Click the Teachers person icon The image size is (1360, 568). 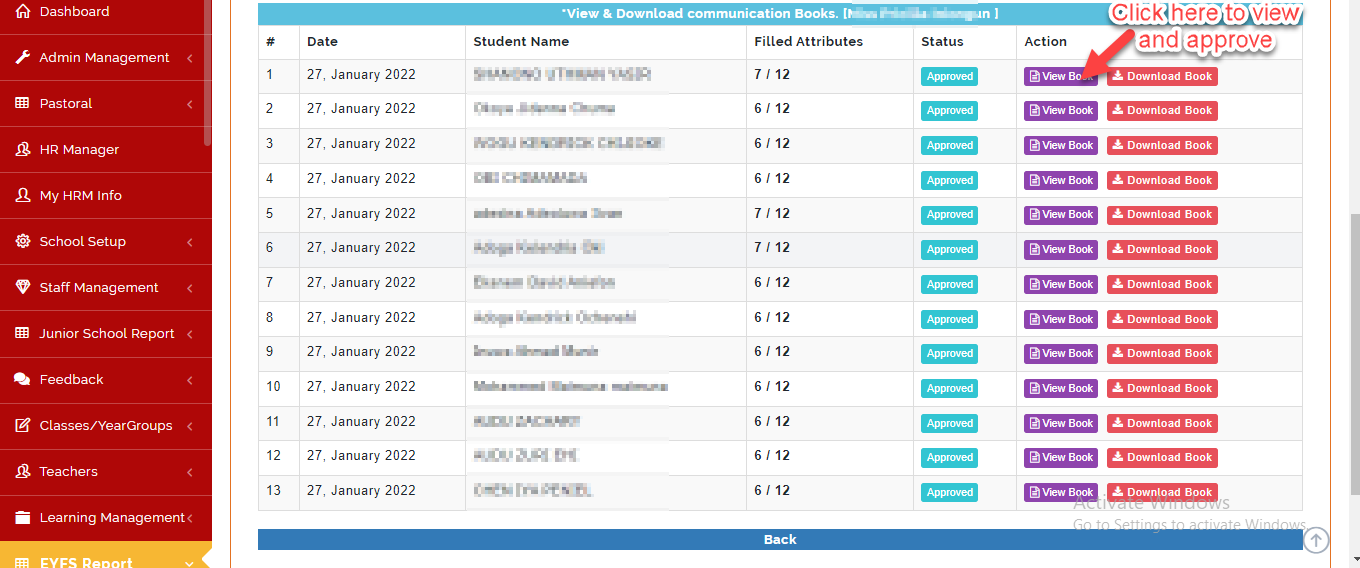pyautogui.click(x=23, y=471)
